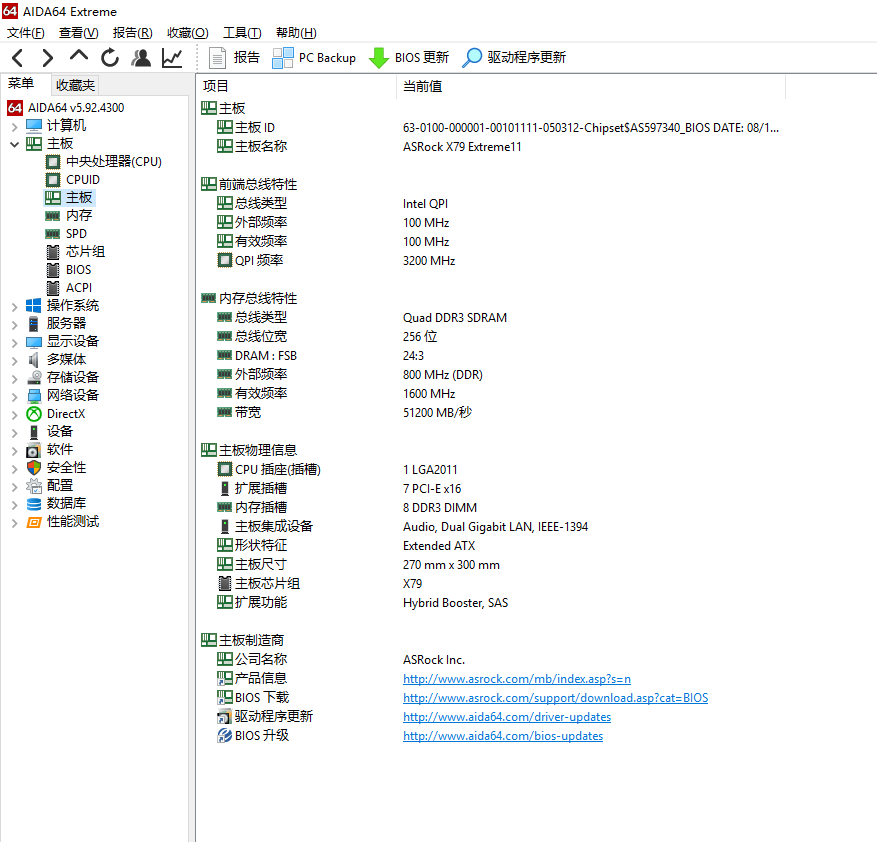Open the line graph chart icon in the toolbar
877x842 pixels.
[x=172, y=58]
